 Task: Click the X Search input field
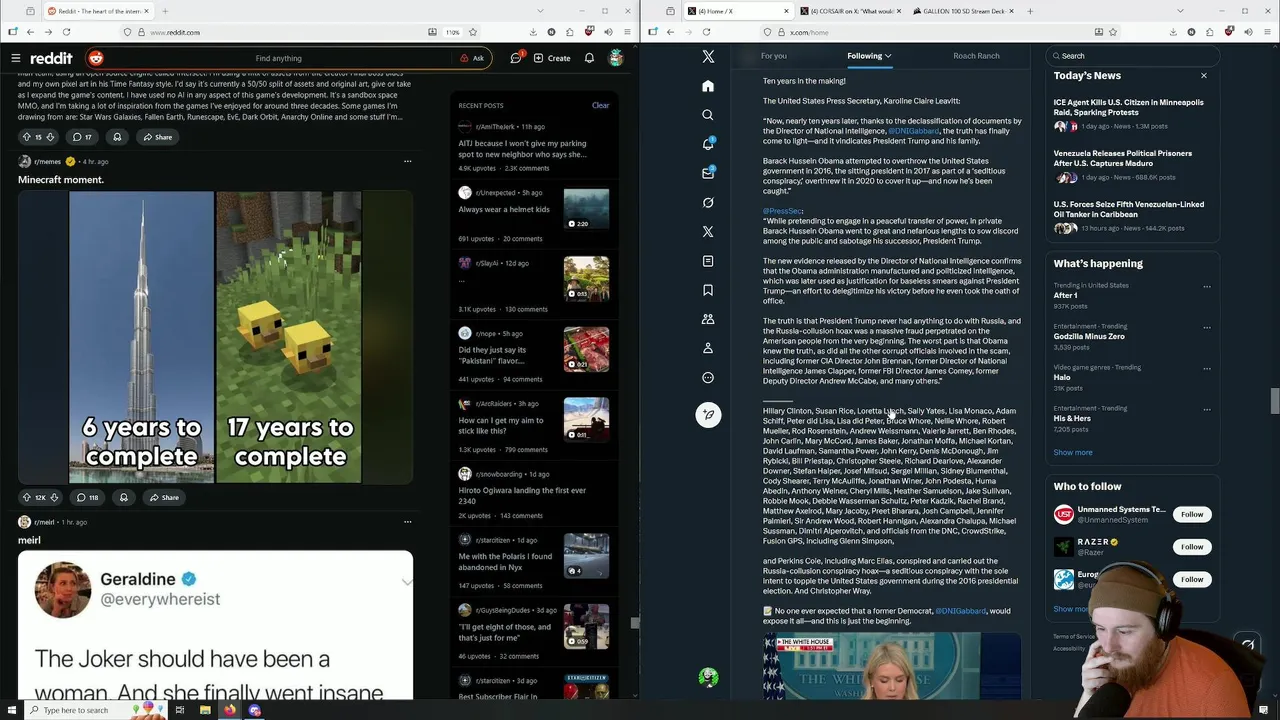(1132, 56)
